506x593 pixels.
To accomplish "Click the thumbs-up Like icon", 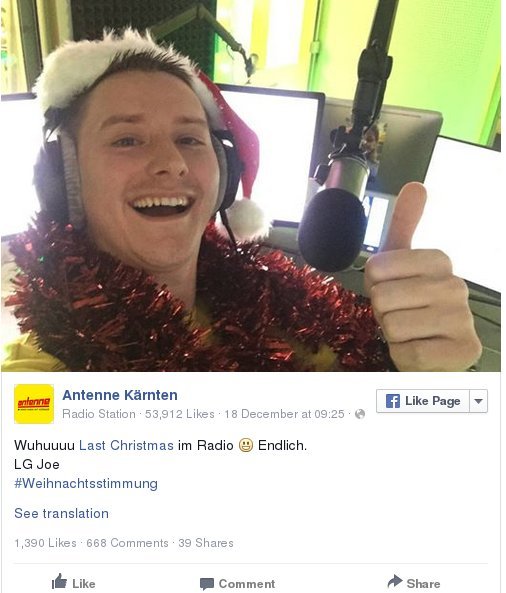I will click(59, 582).
